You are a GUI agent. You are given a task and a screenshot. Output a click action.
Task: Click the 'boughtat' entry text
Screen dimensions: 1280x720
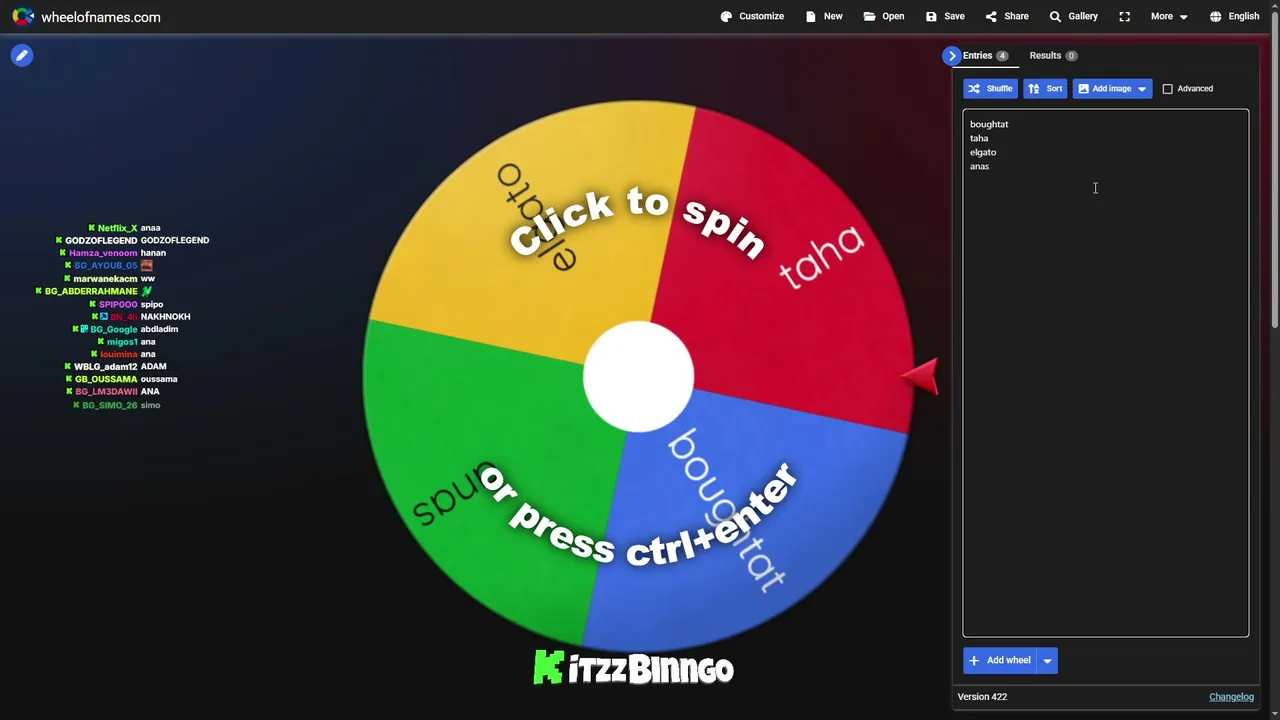pyautogui.click(x=989, y=124)
